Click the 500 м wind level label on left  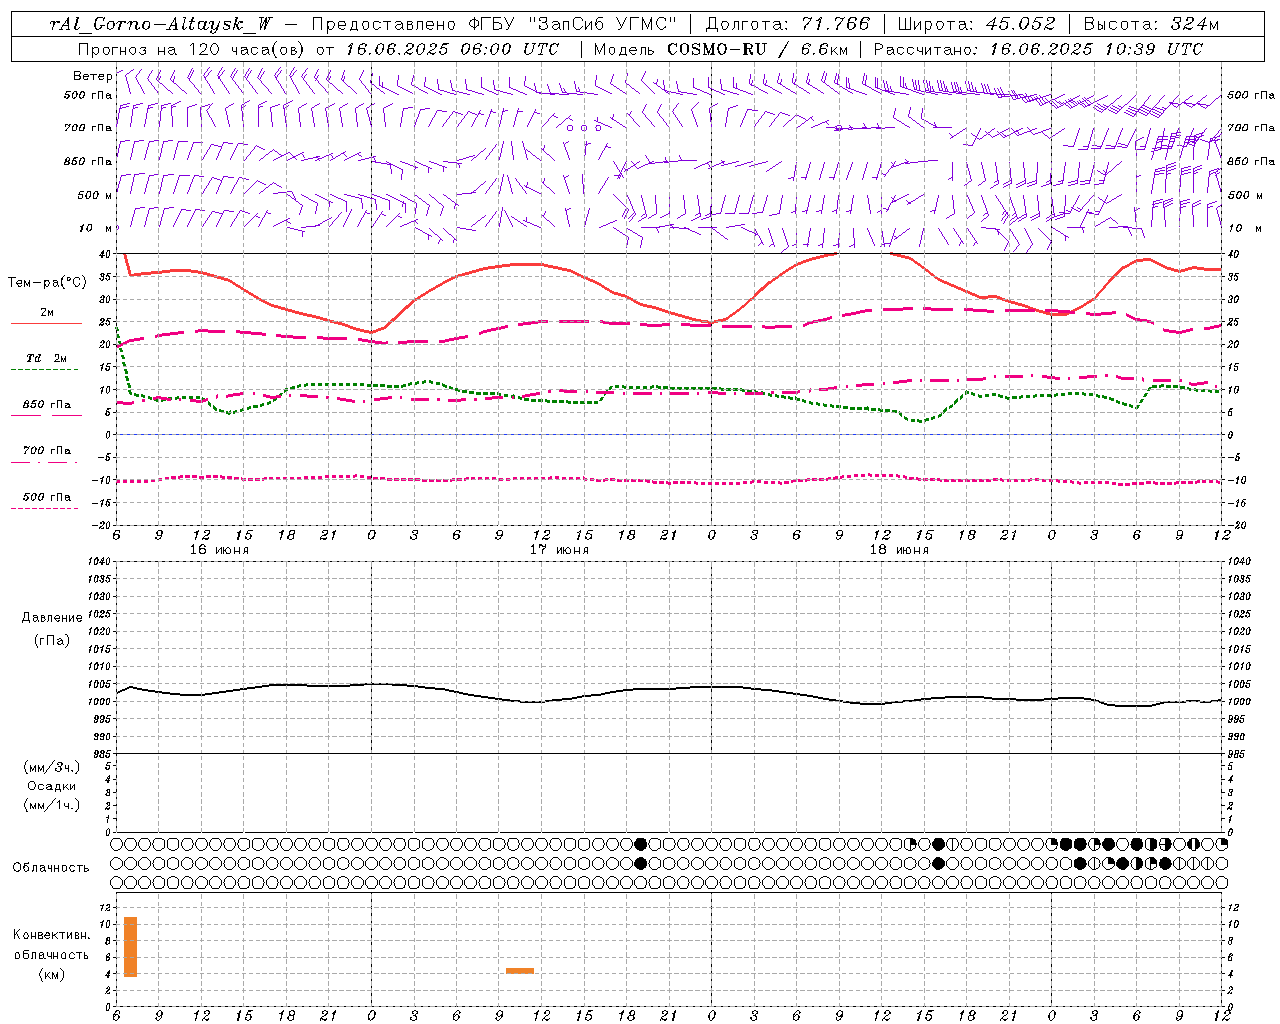point(94,195)
